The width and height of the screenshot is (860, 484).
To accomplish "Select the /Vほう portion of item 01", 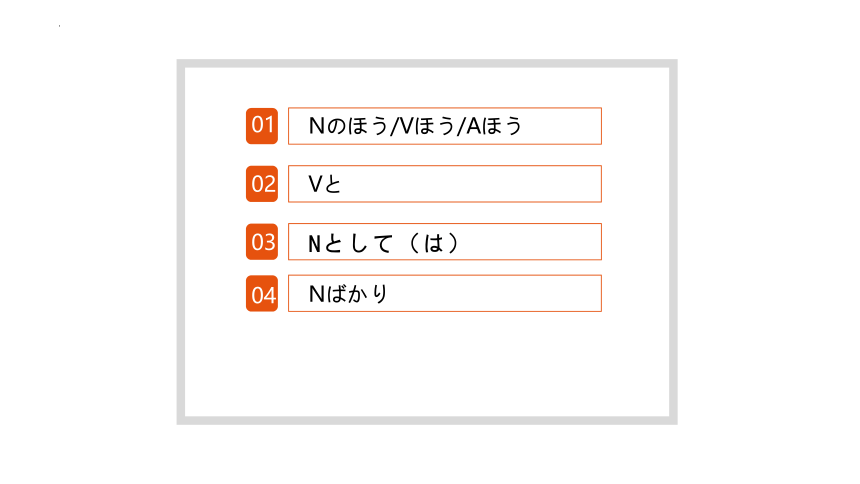I will pyautogui.click(x=422, y=126).
